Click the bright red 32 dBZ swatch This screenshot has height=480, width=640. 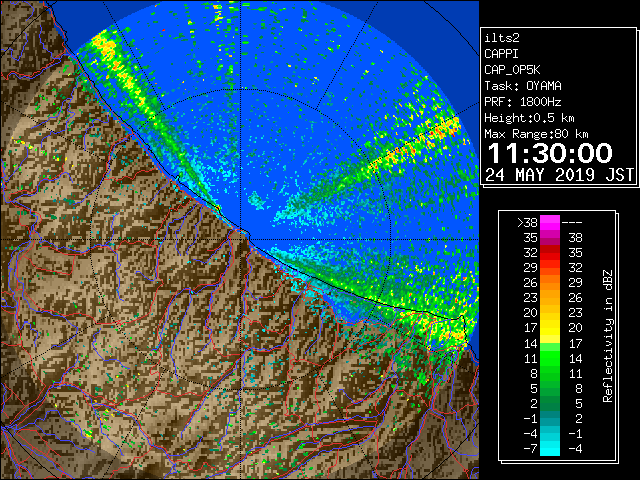pos(550,253)
